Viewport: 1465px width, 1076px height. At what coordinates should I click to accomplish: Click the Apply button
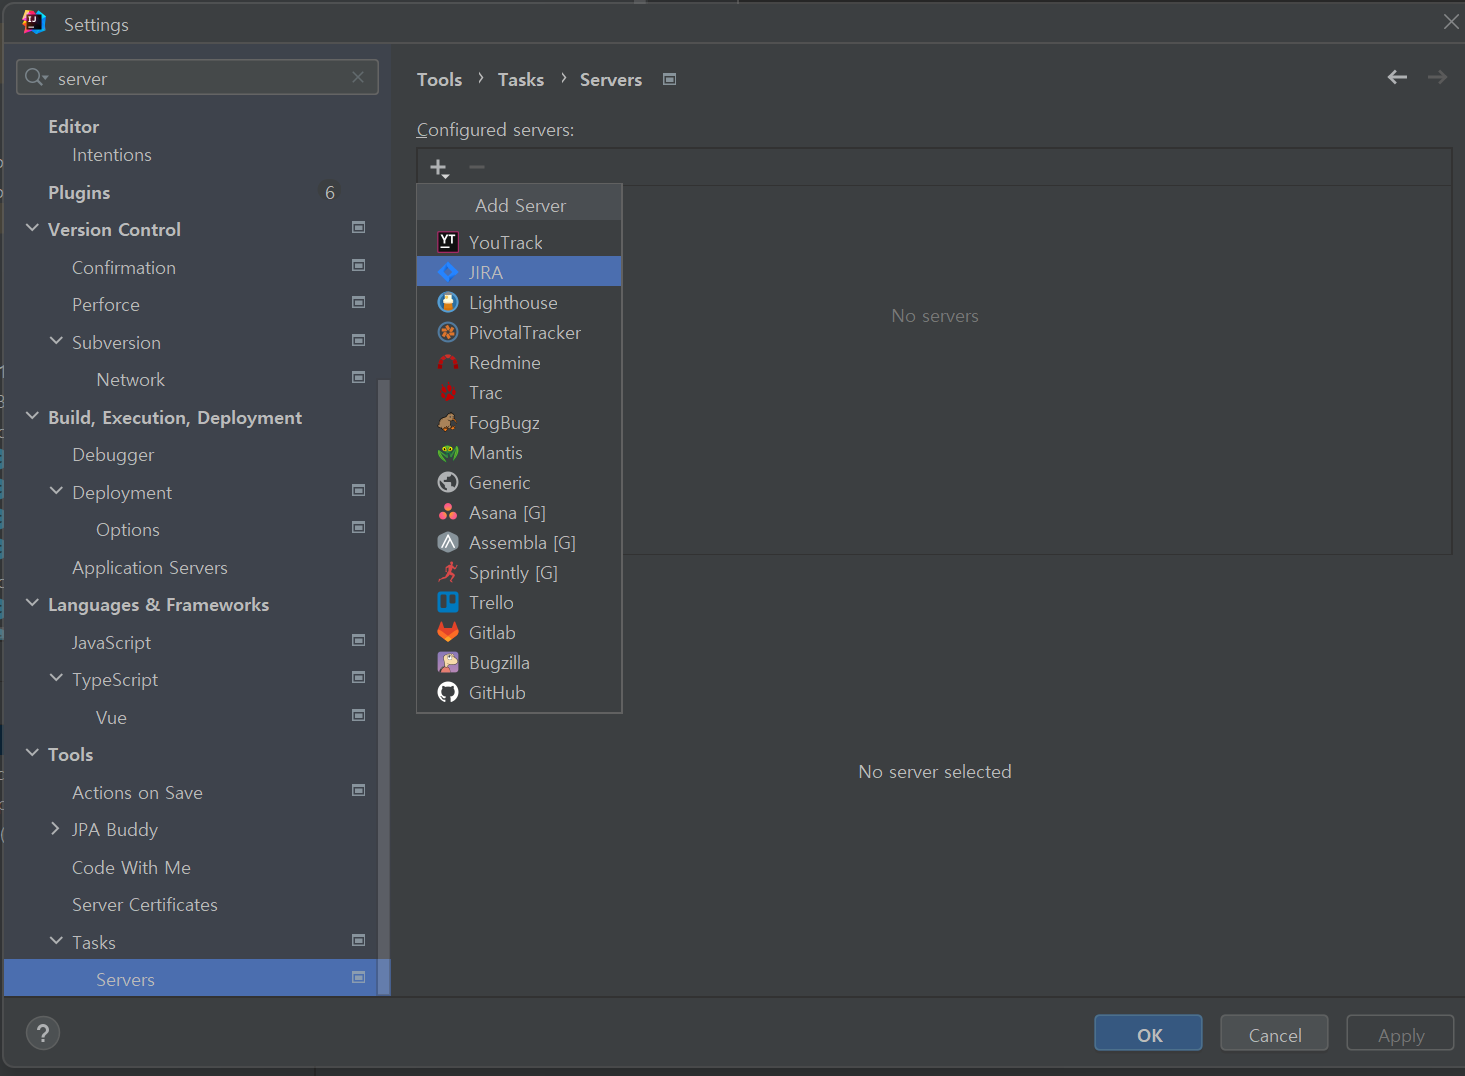pos(1400,1034)
